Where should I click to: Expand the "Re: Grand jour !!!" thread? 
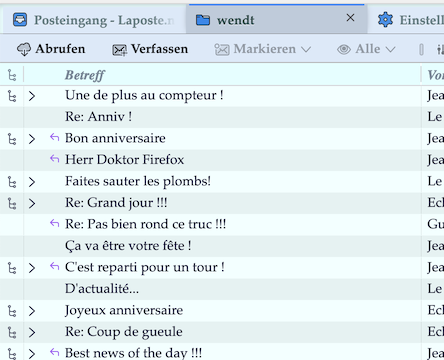coord(32,203)
